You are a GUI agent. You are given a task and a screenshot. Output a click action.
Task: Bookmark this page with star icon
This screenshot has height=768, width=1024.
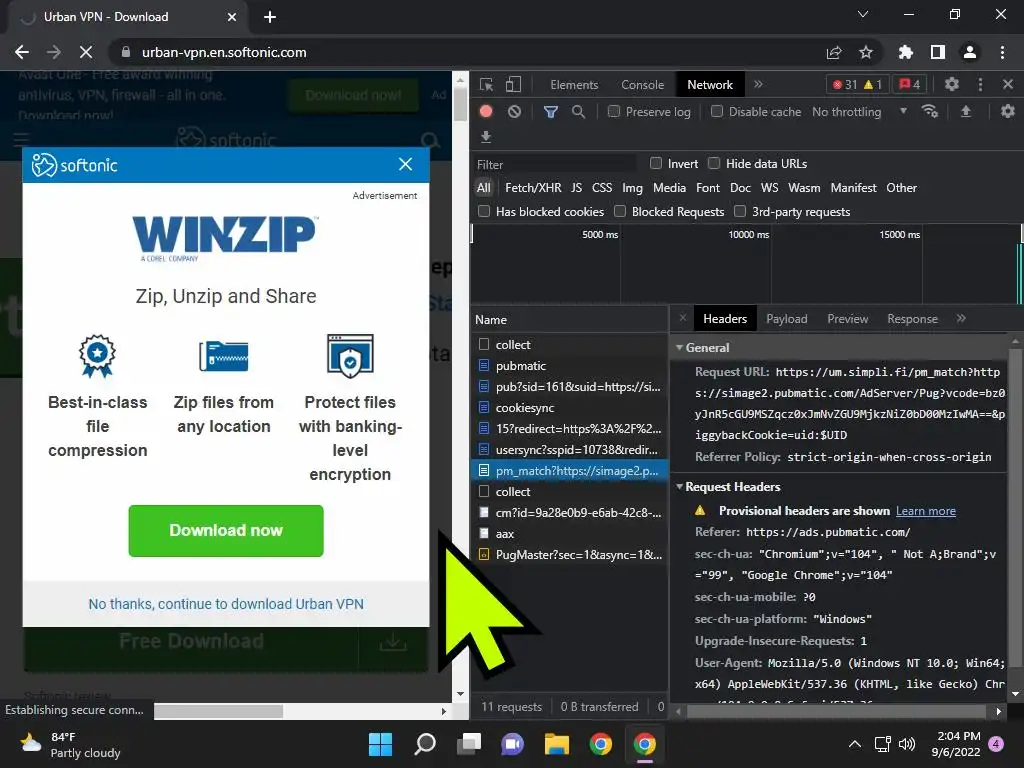tap(866, 52)
